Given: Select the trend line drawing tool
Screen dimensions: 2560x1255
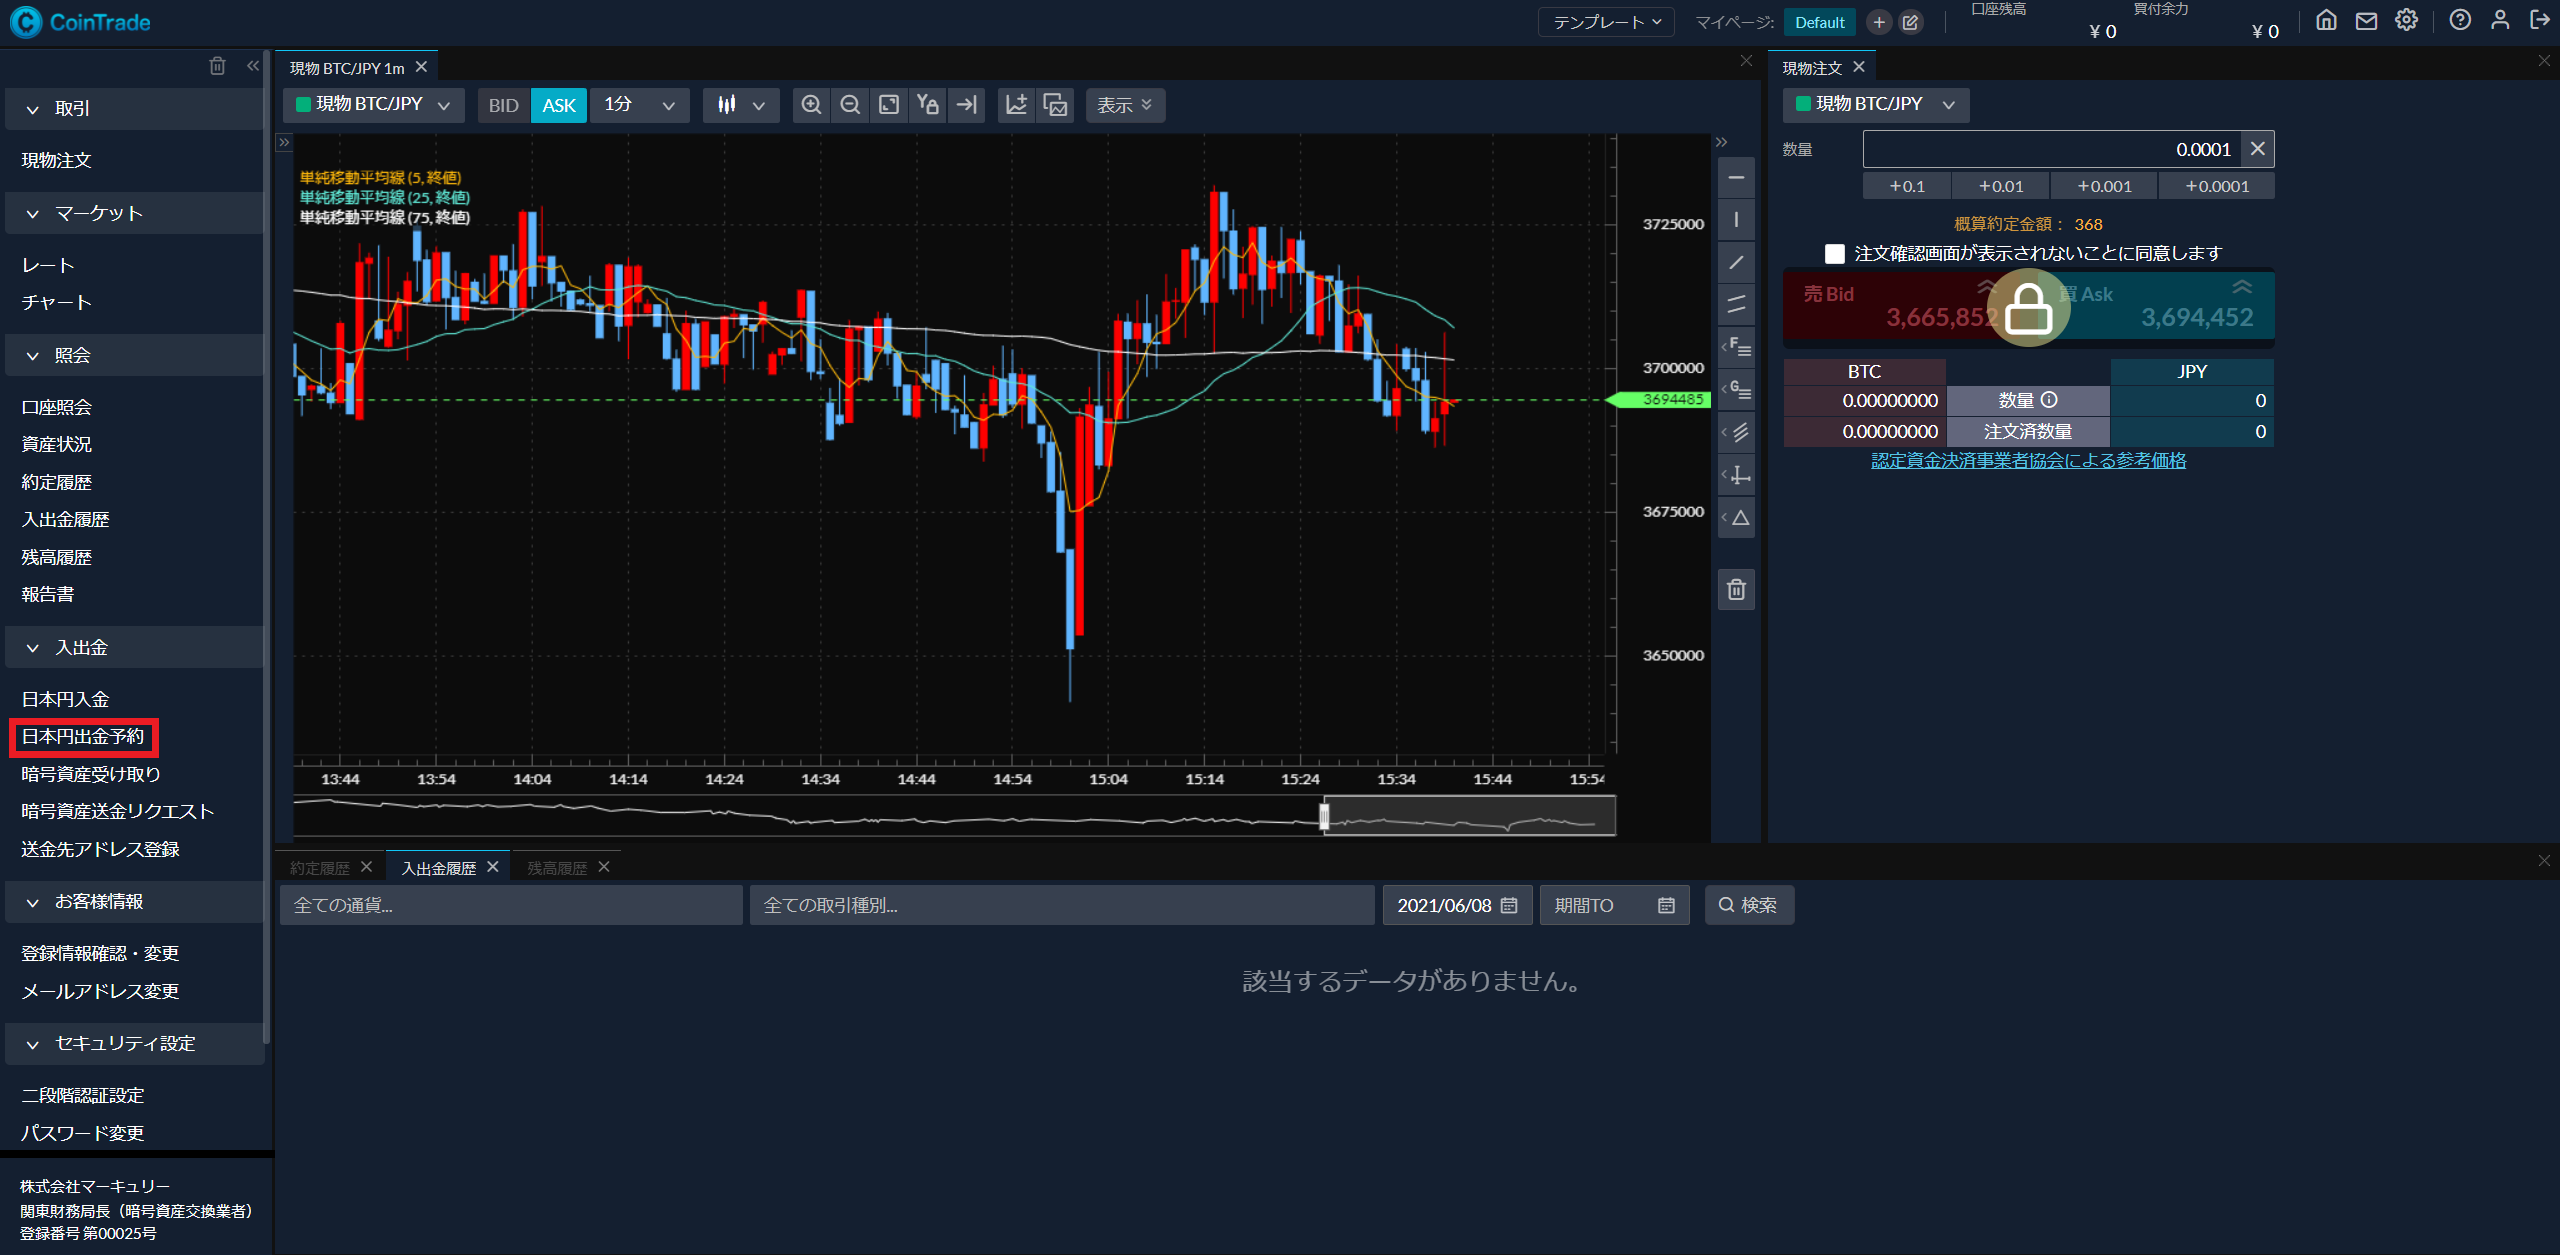Looking at the screenshot, I should [x=1736, y=262].
